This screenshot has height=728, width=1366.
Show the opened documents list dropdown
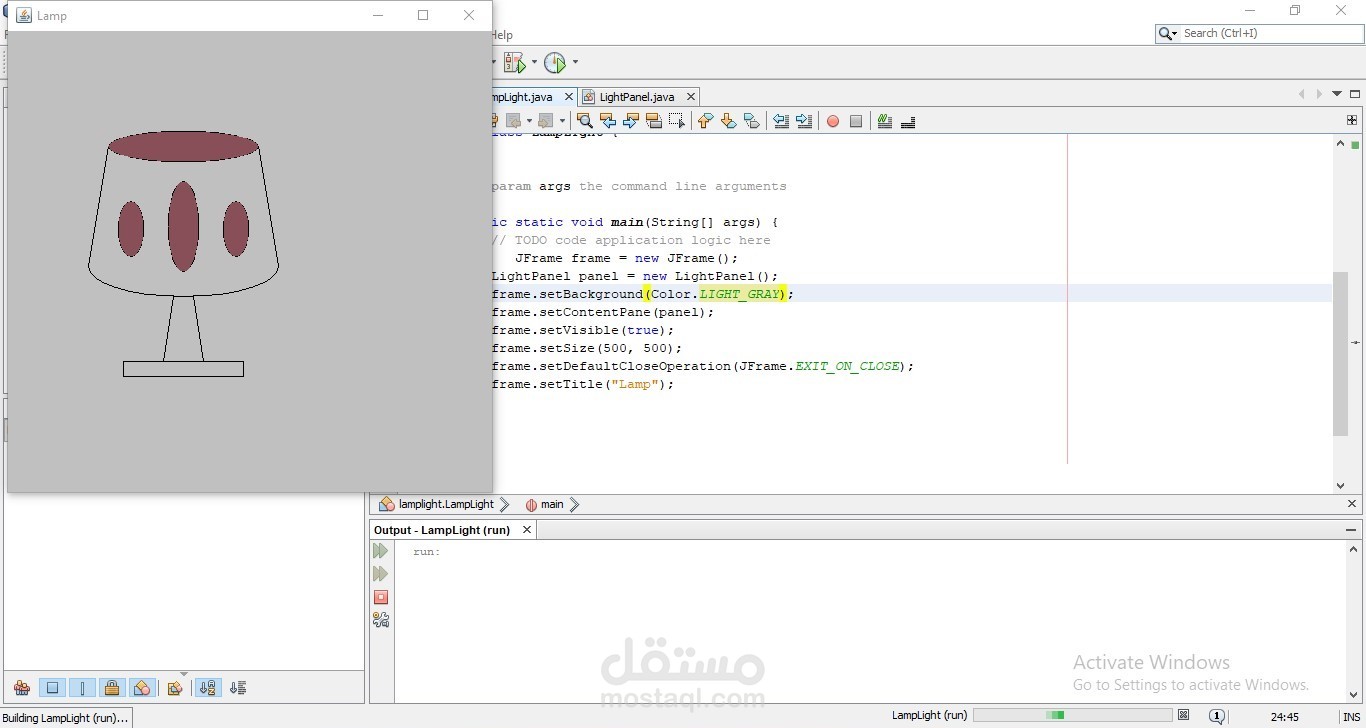coord(1336,94)
